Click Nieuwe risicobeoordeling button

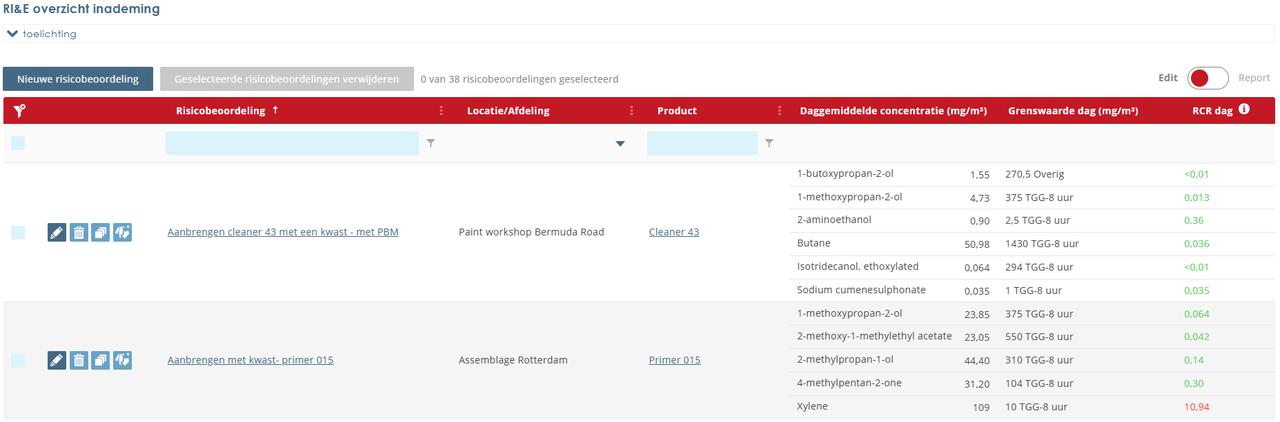(x=78, y=78)
